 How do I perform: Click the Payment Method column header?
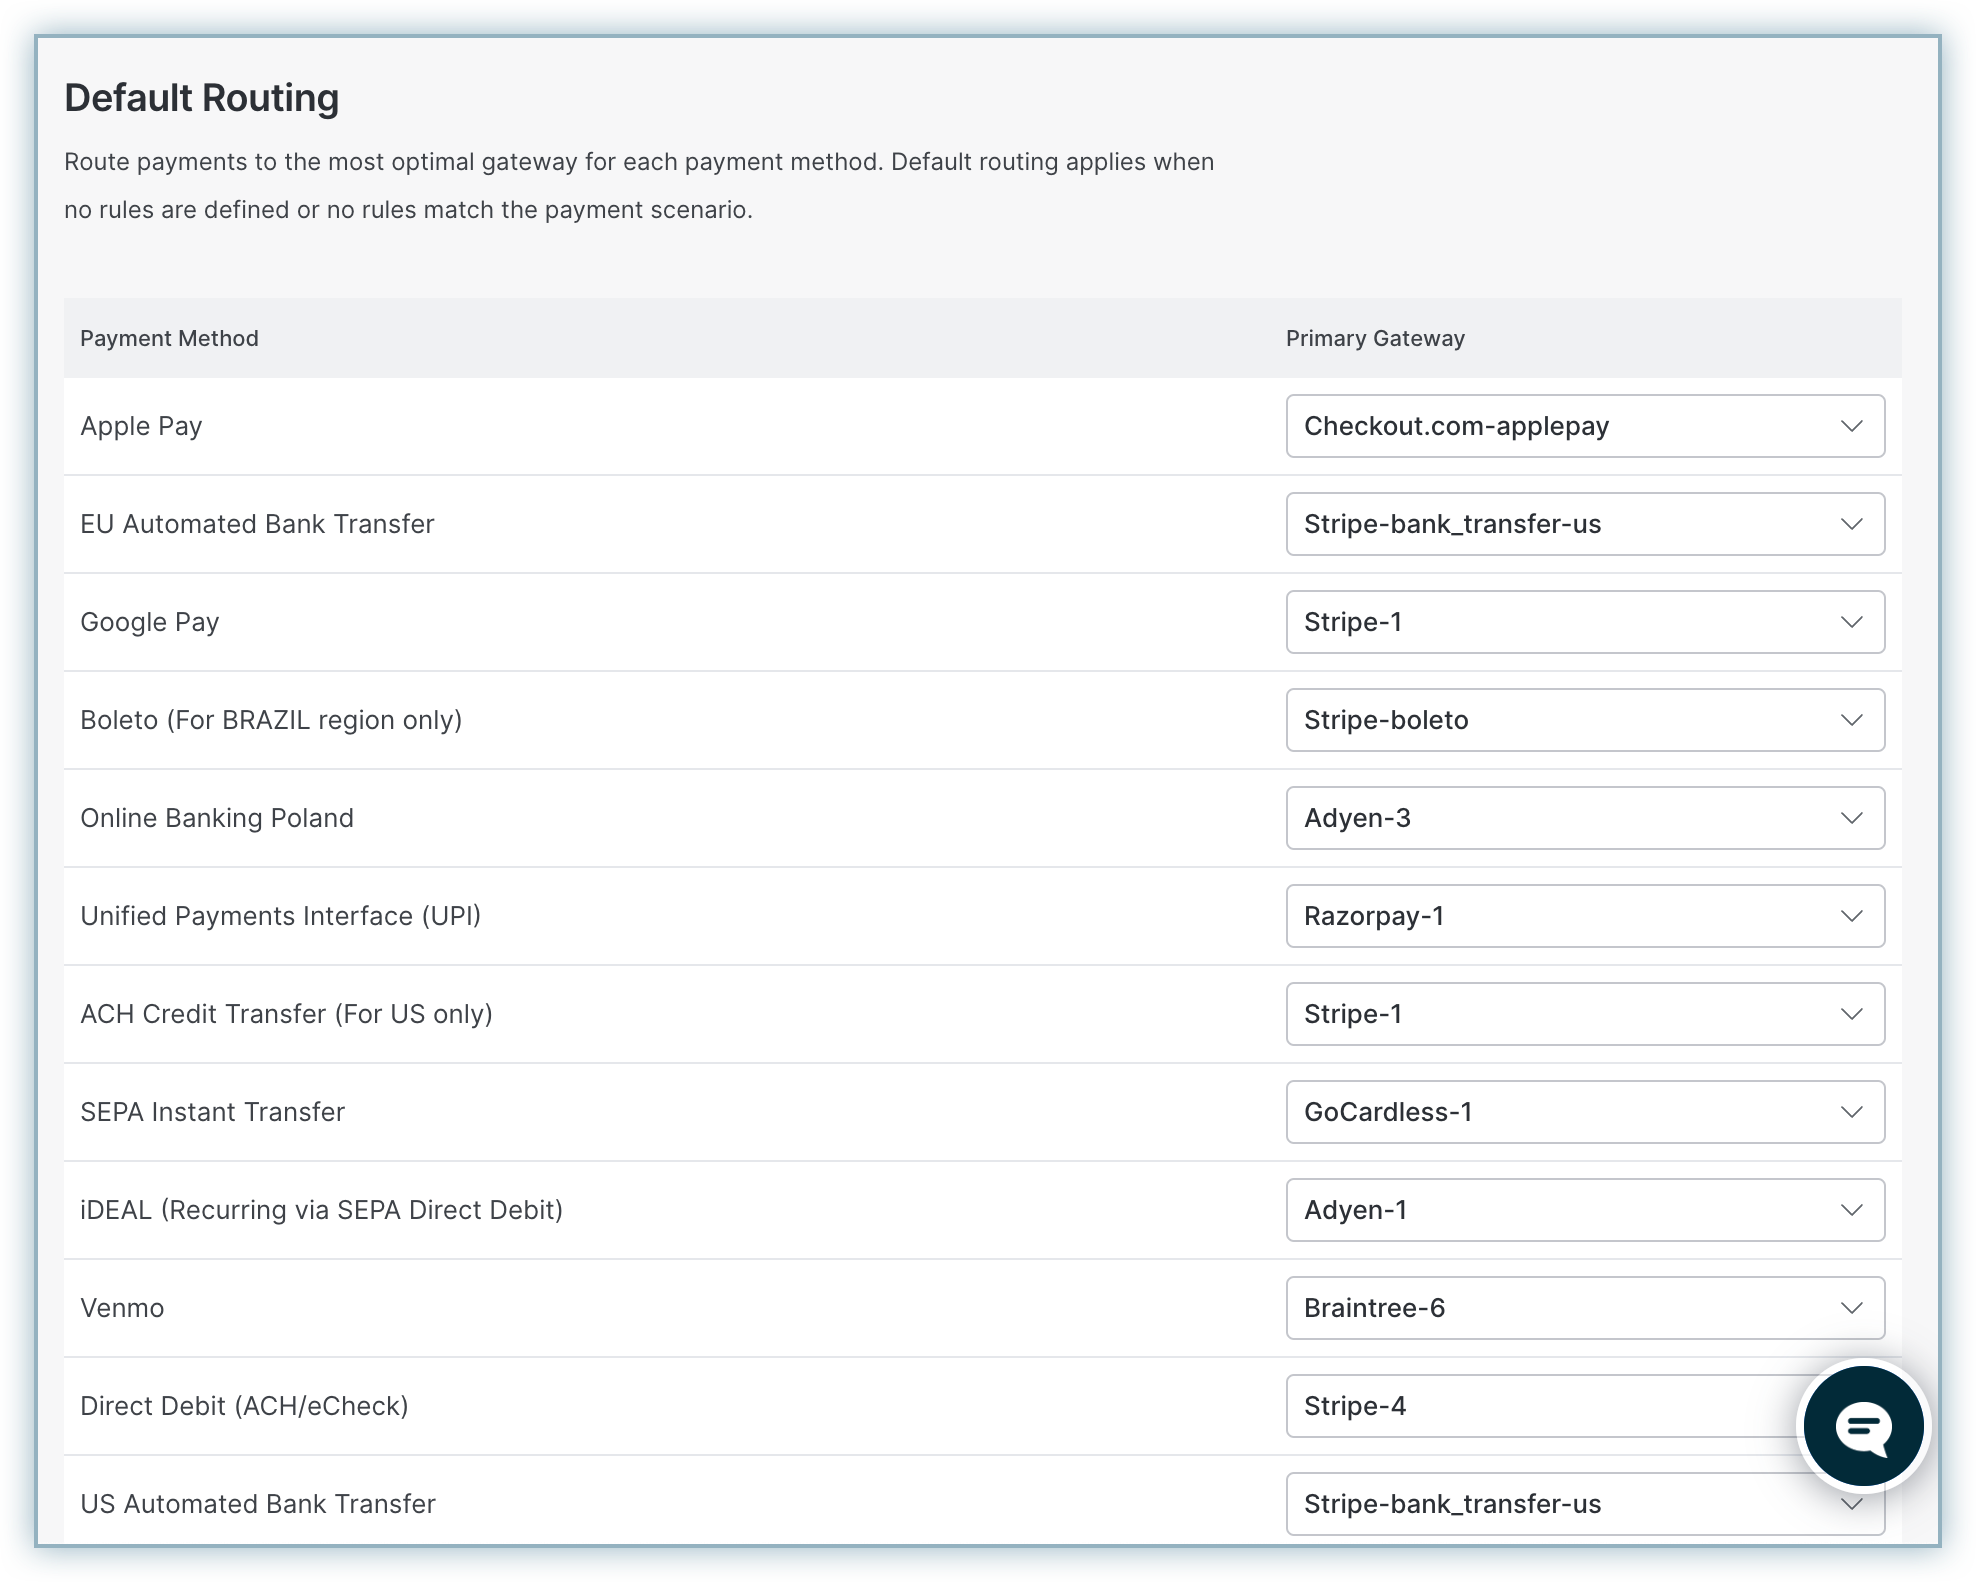169,338
